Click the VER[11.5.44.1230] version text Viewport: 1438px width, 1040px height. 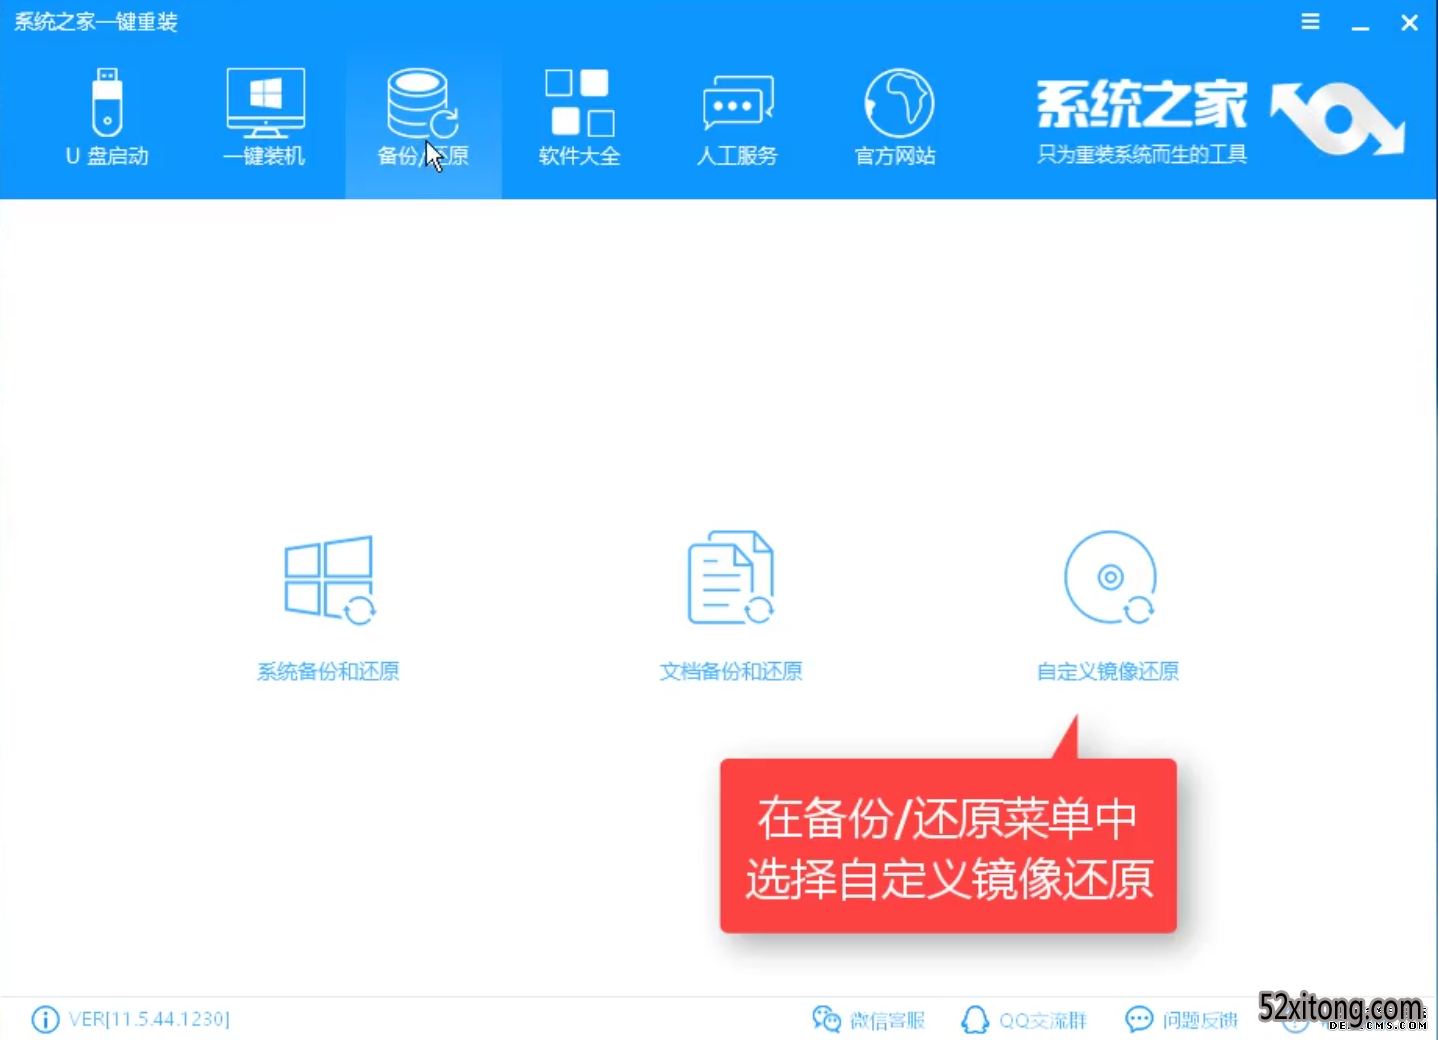[149, 1019]
